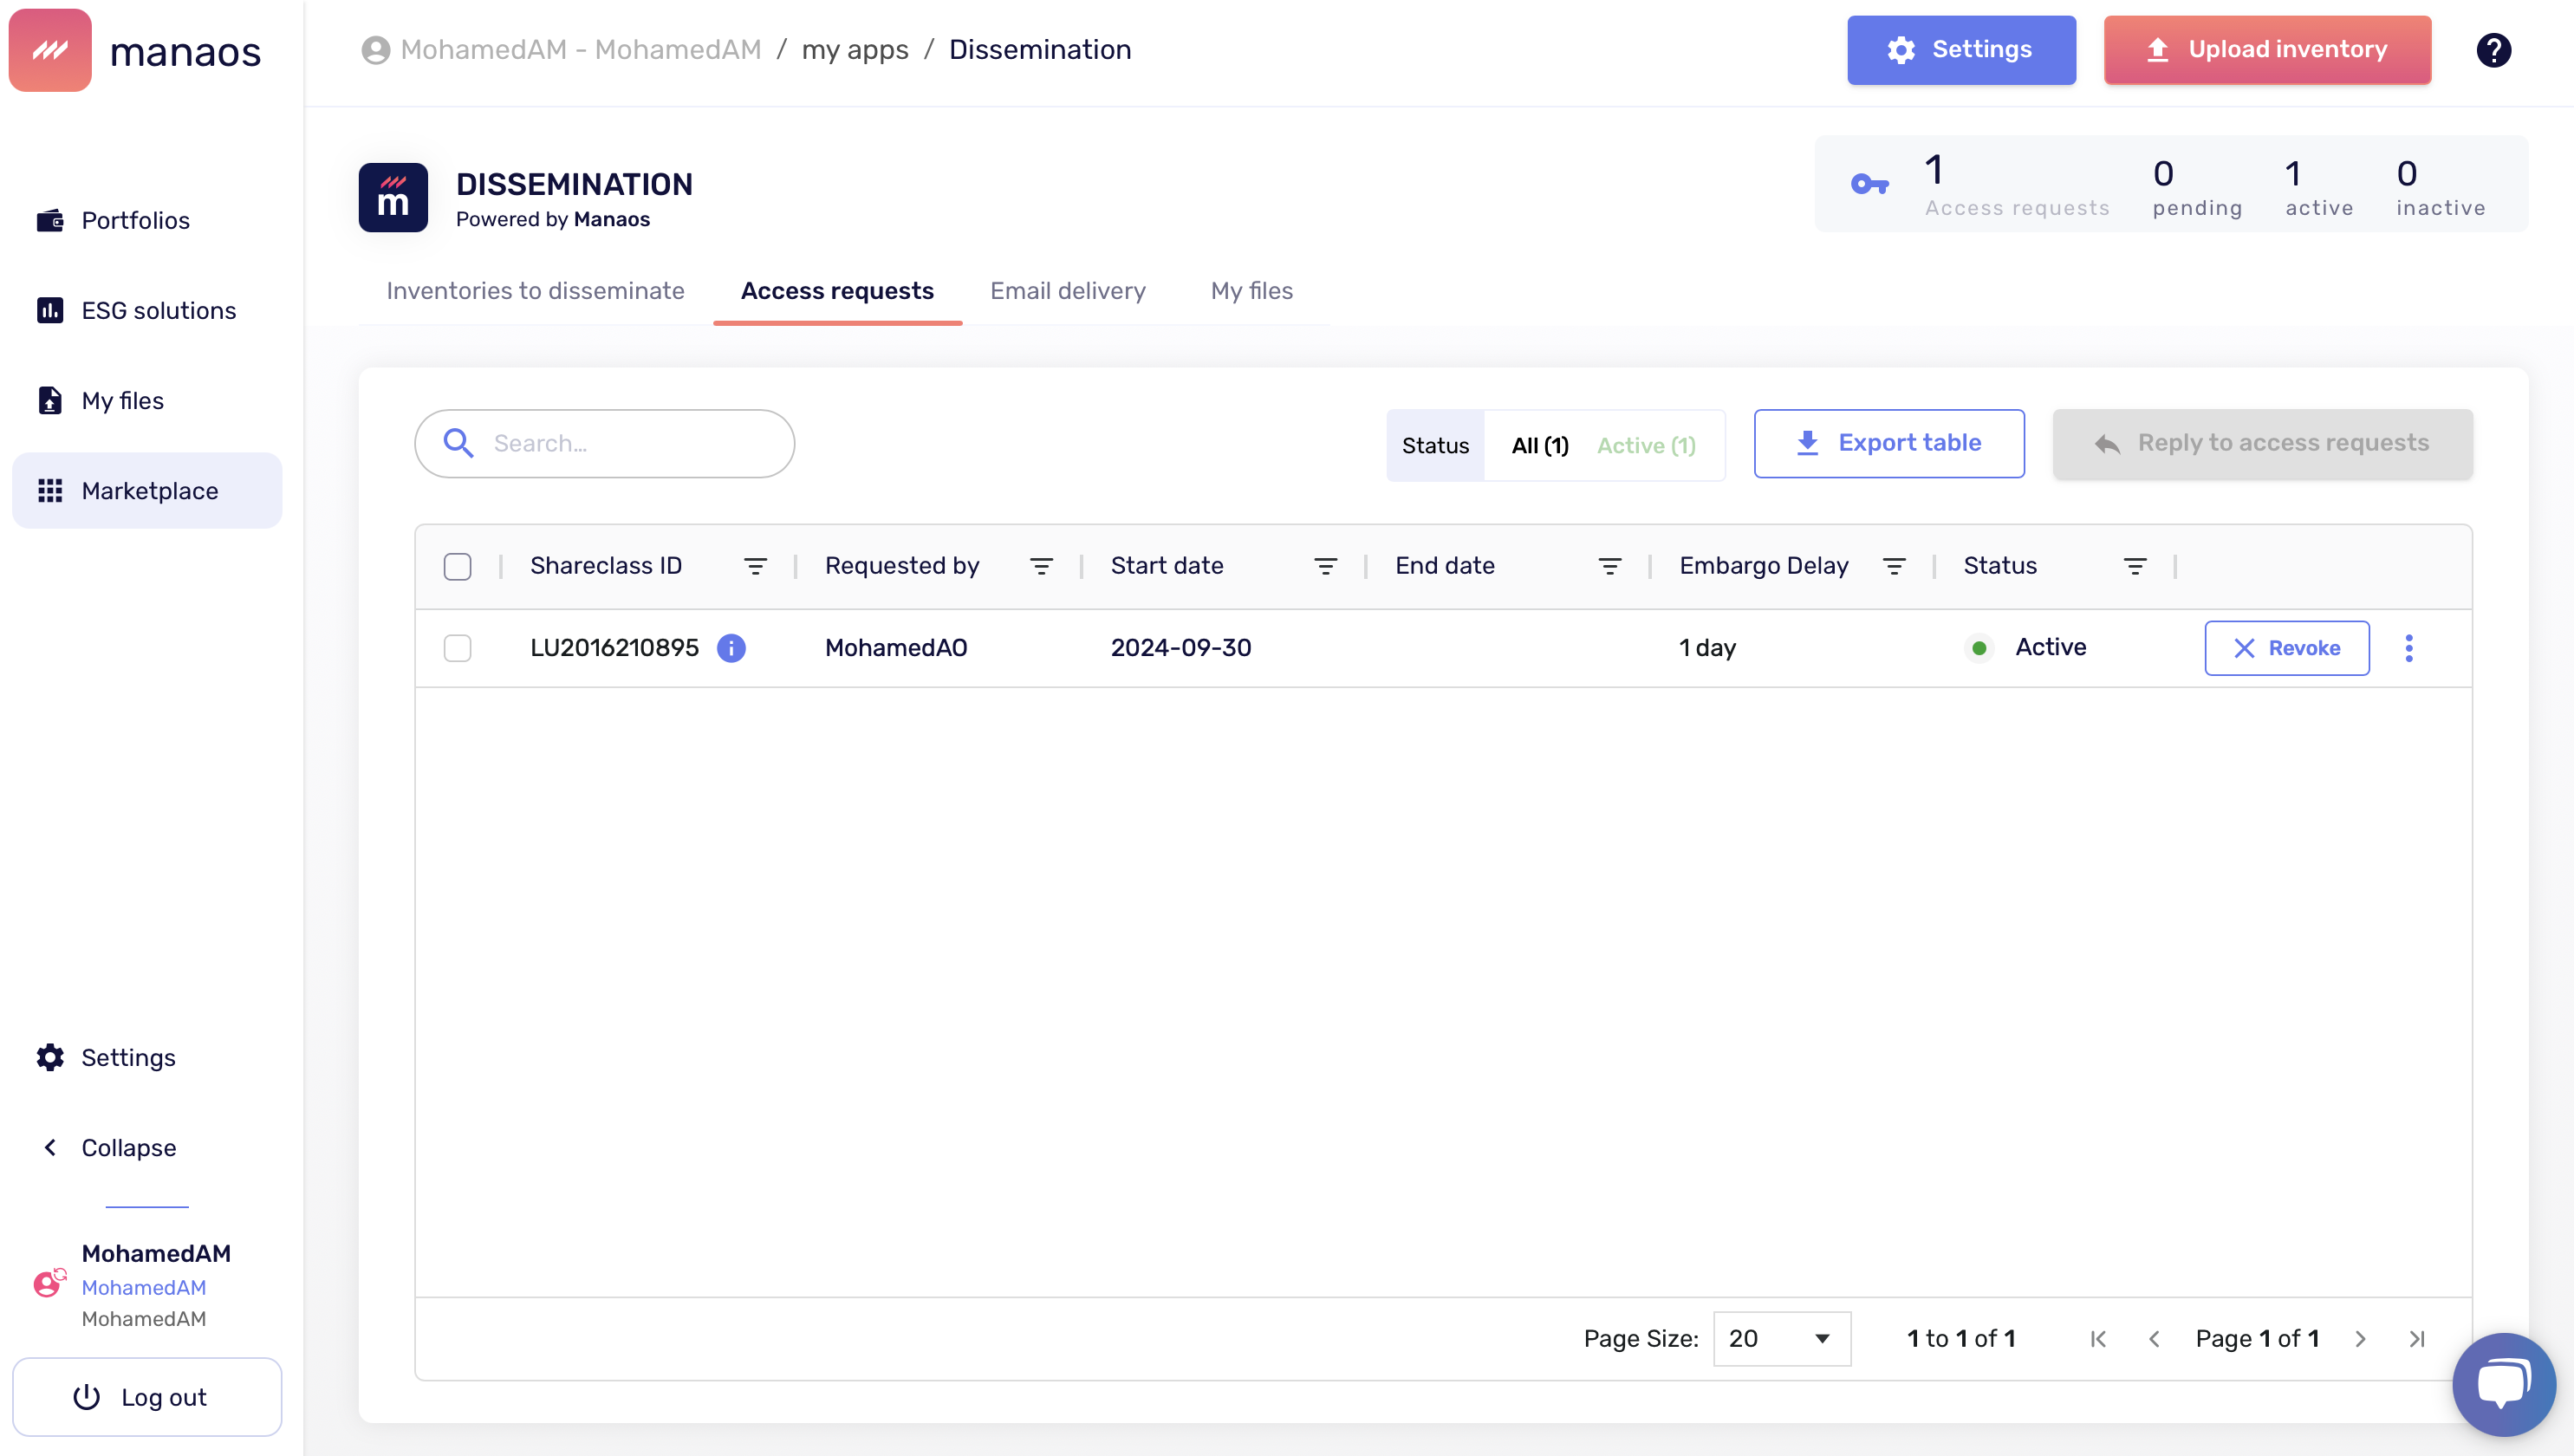The height and width of the screenshot is (1456, 2574).
Task: Go to next page arrow
Action: pyautogui.click(x=2360, y=1338)
